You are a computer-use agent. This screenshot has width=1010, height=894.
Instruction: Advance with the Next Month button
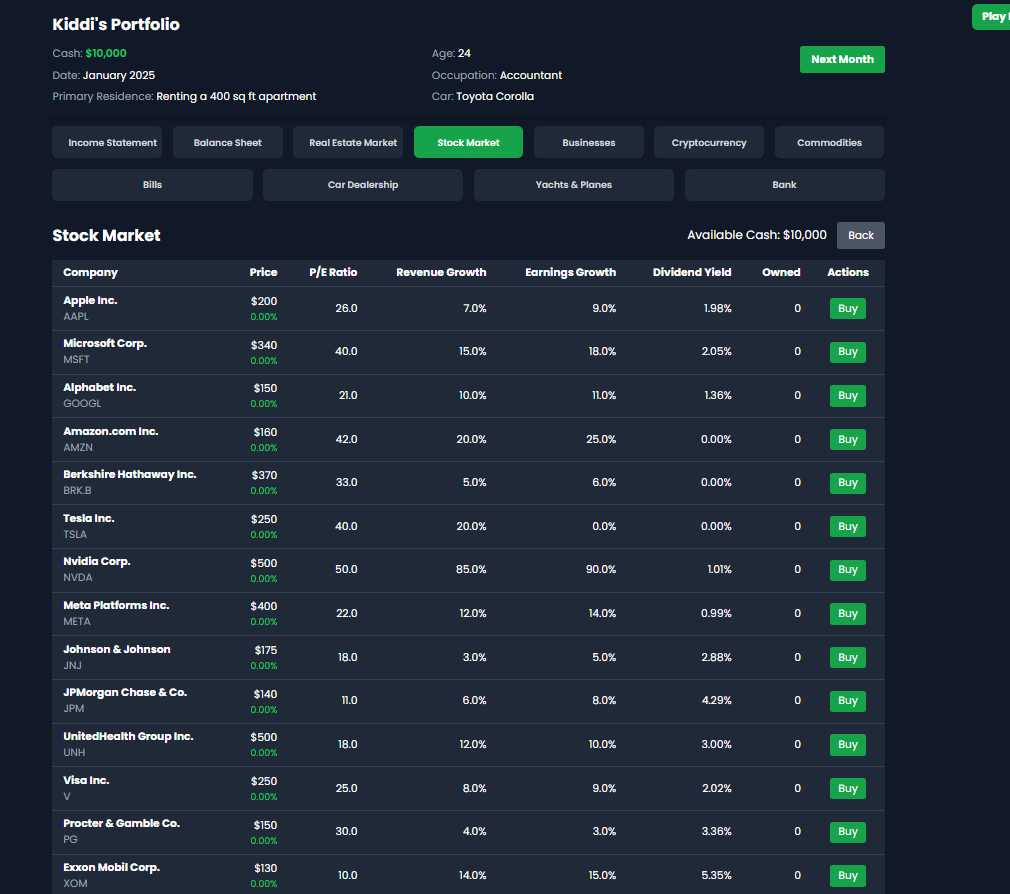(842, 59)
